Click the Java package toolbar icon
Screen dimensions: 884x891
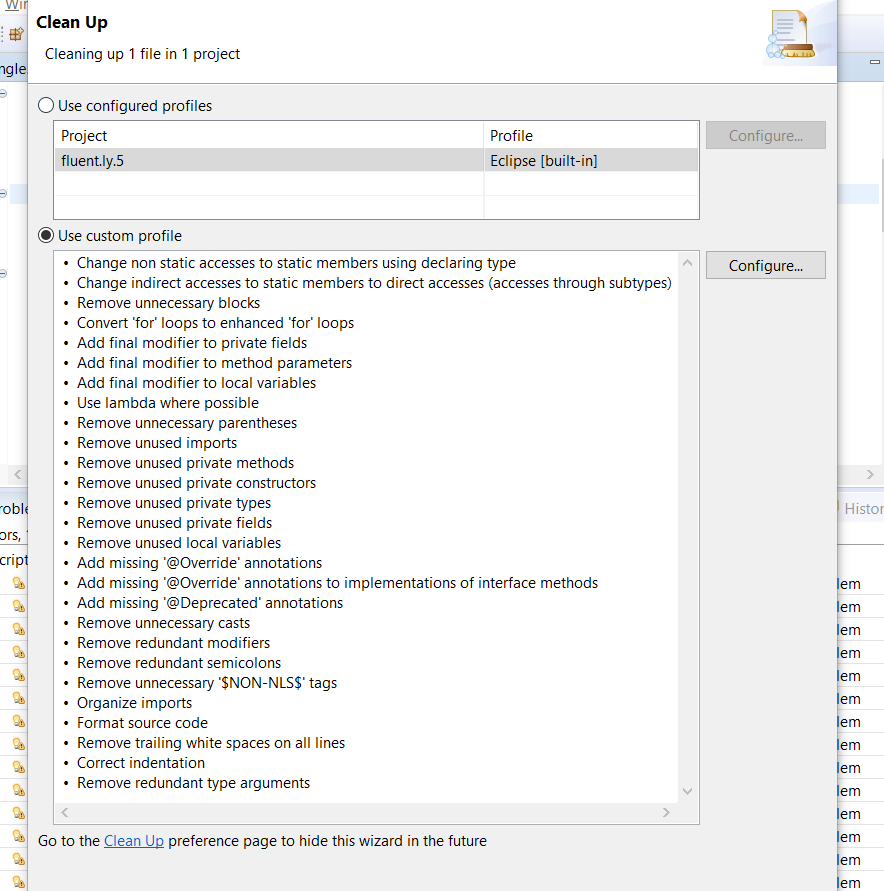pos(17,33)
